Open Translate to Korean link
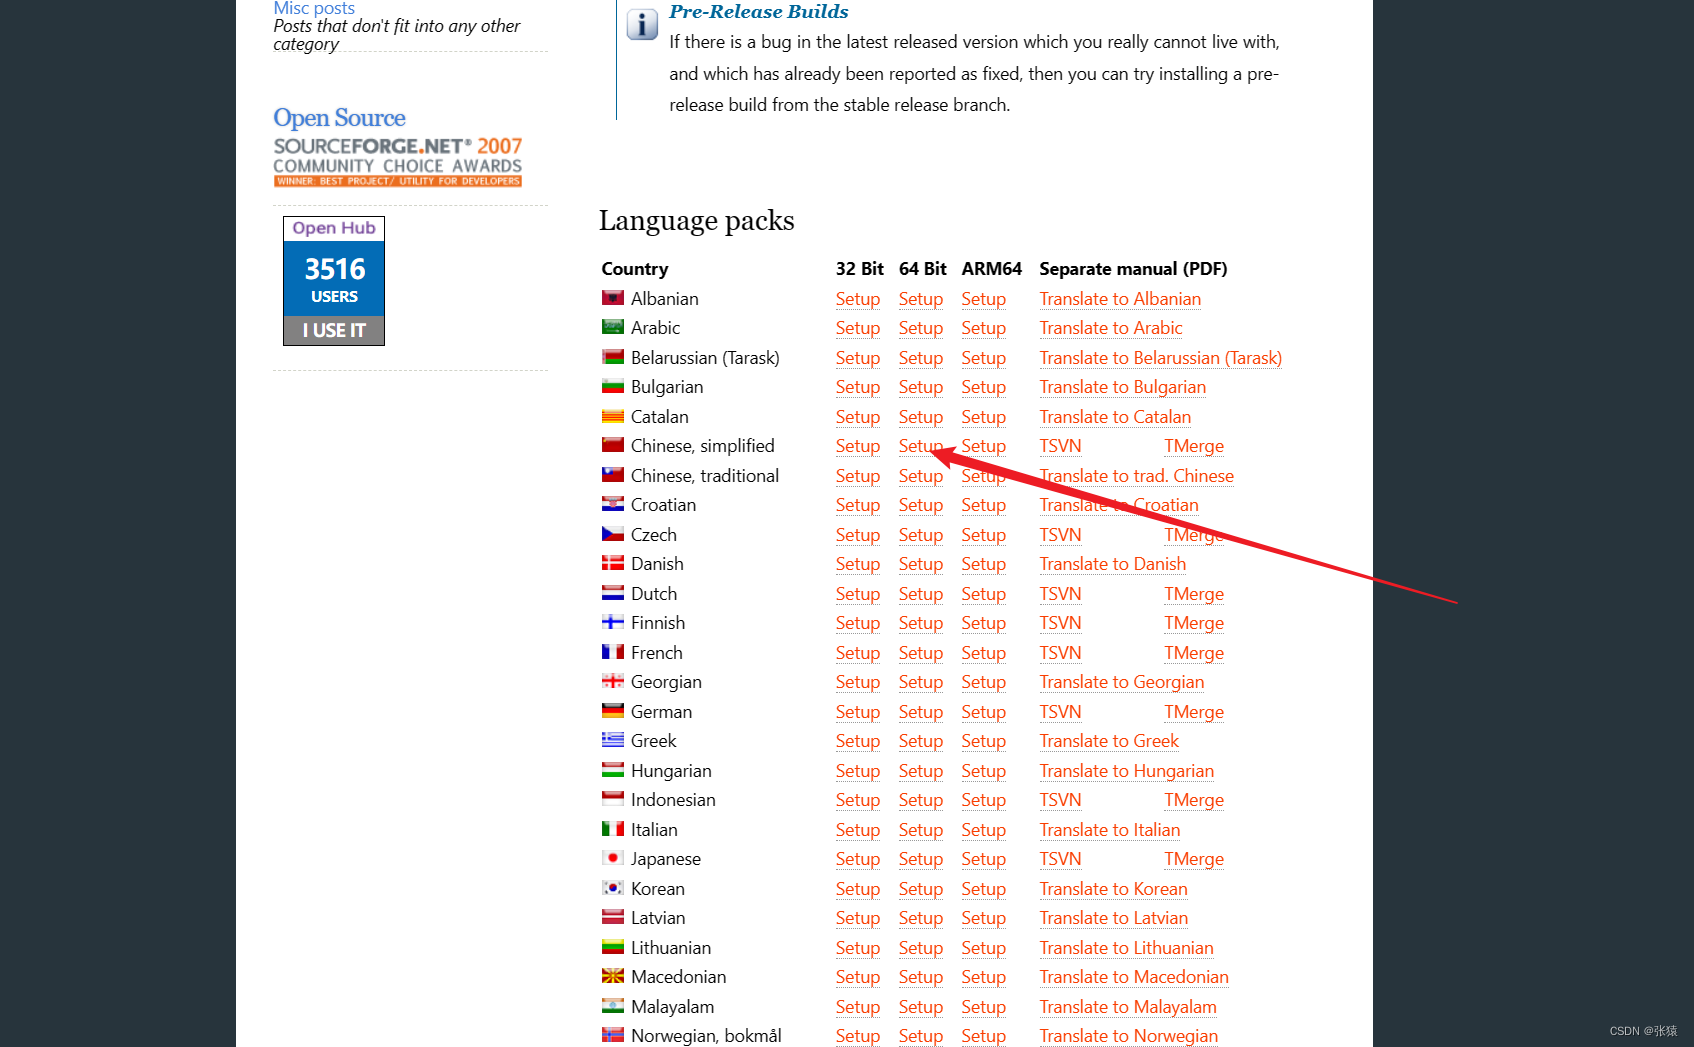 click(x=1113, y=889)
